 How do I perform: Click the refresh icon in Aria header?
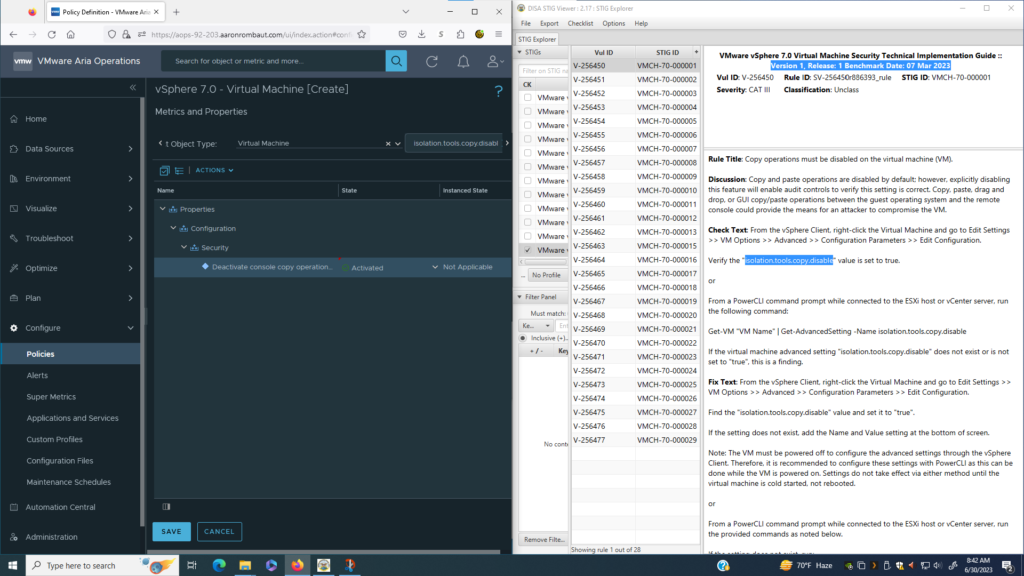[x=432, y=61]
